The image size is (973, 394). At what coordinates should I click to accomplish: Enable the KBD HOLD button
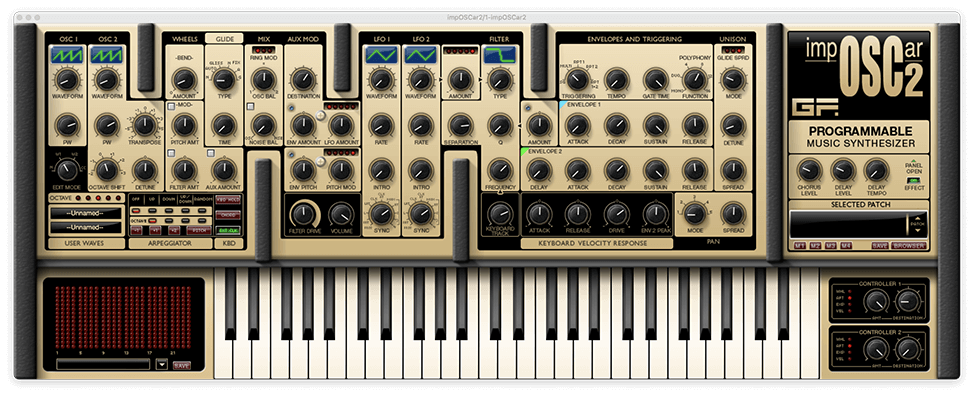click(x=228, y=199)
